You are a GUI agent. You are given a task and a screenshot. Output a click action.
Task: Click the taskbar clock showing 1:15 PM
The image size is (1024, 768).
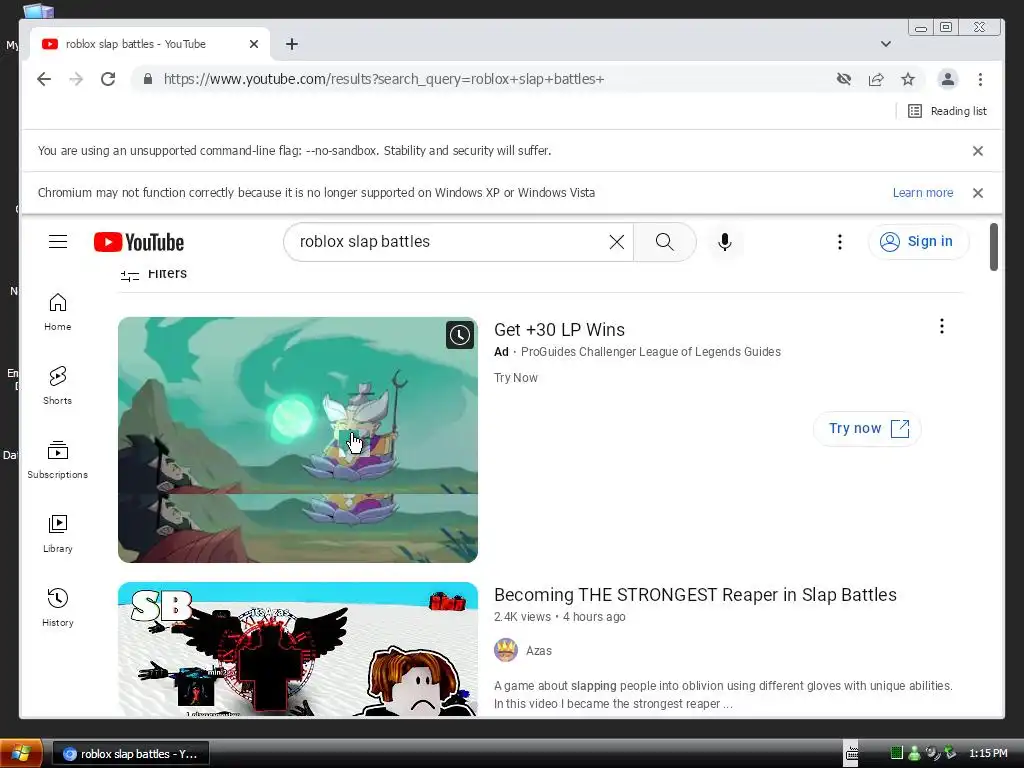(x=988, y=754)
